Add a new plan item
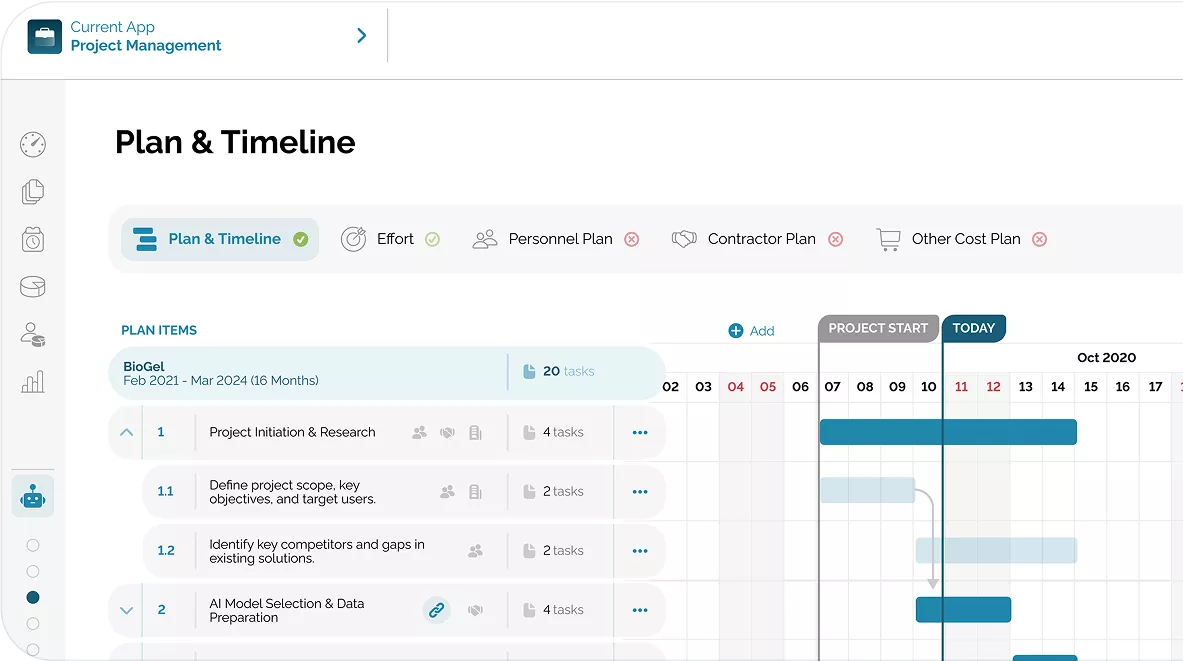The width and height of the screenshot is (1183, 661). pyautogui.click(x=751, y=330)
